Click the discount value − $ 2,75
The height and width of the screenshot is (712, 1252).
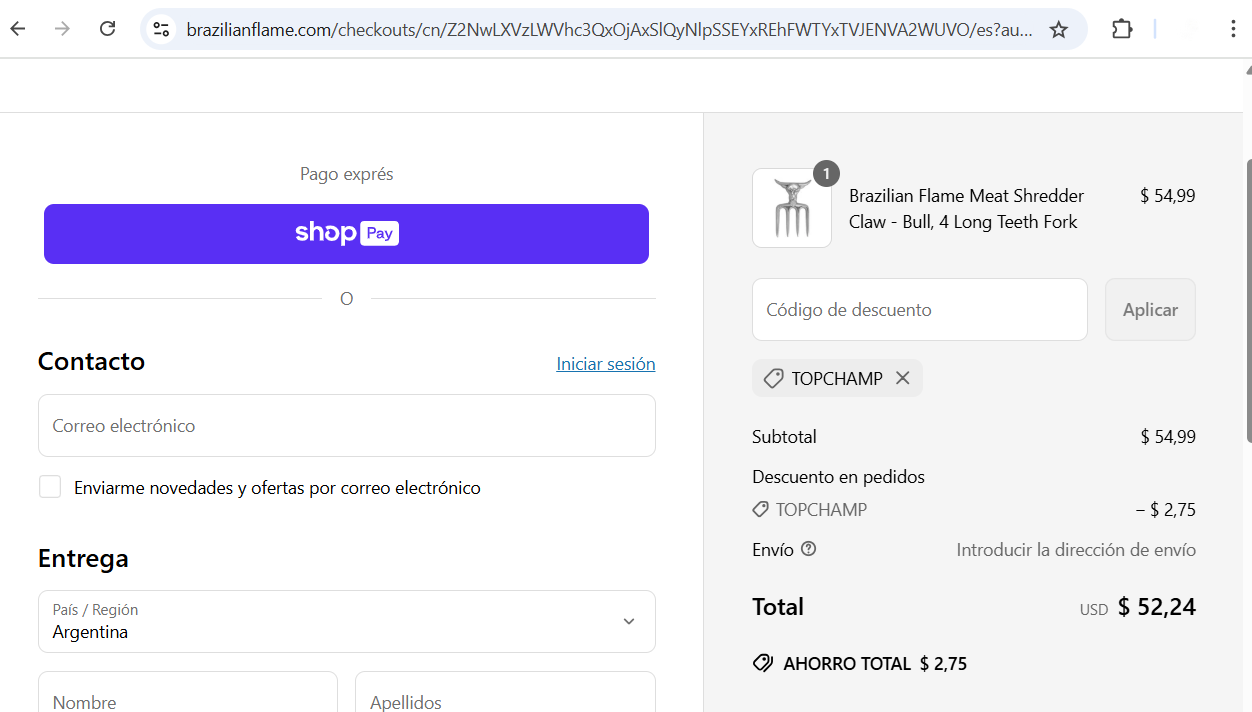click(x=1166, y=509)
